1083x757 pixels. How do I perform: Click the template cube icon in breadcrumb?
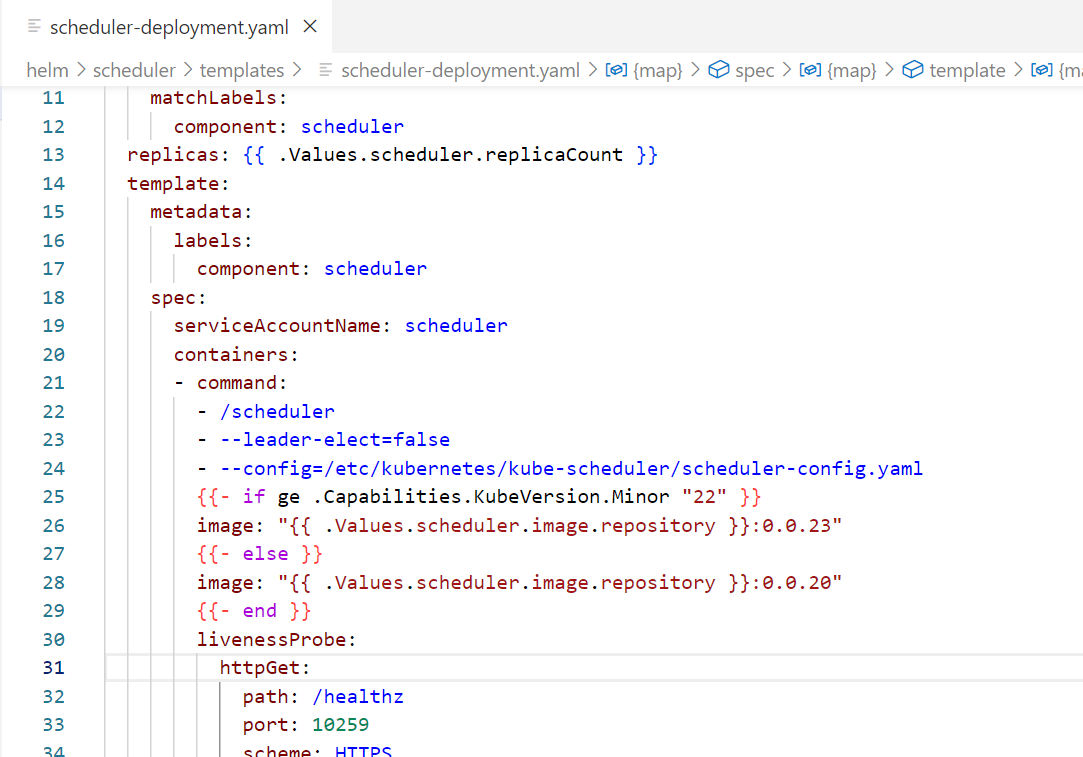click(913, 70)
